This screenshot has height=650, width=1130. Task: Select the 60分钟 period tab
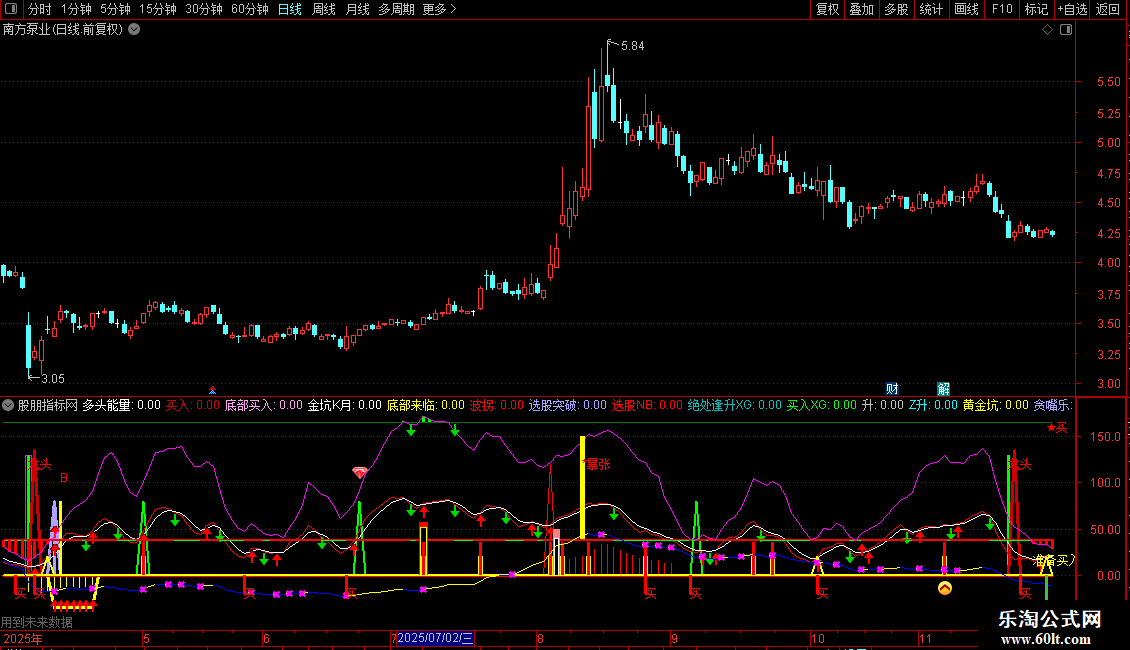[x=249, y=9]
